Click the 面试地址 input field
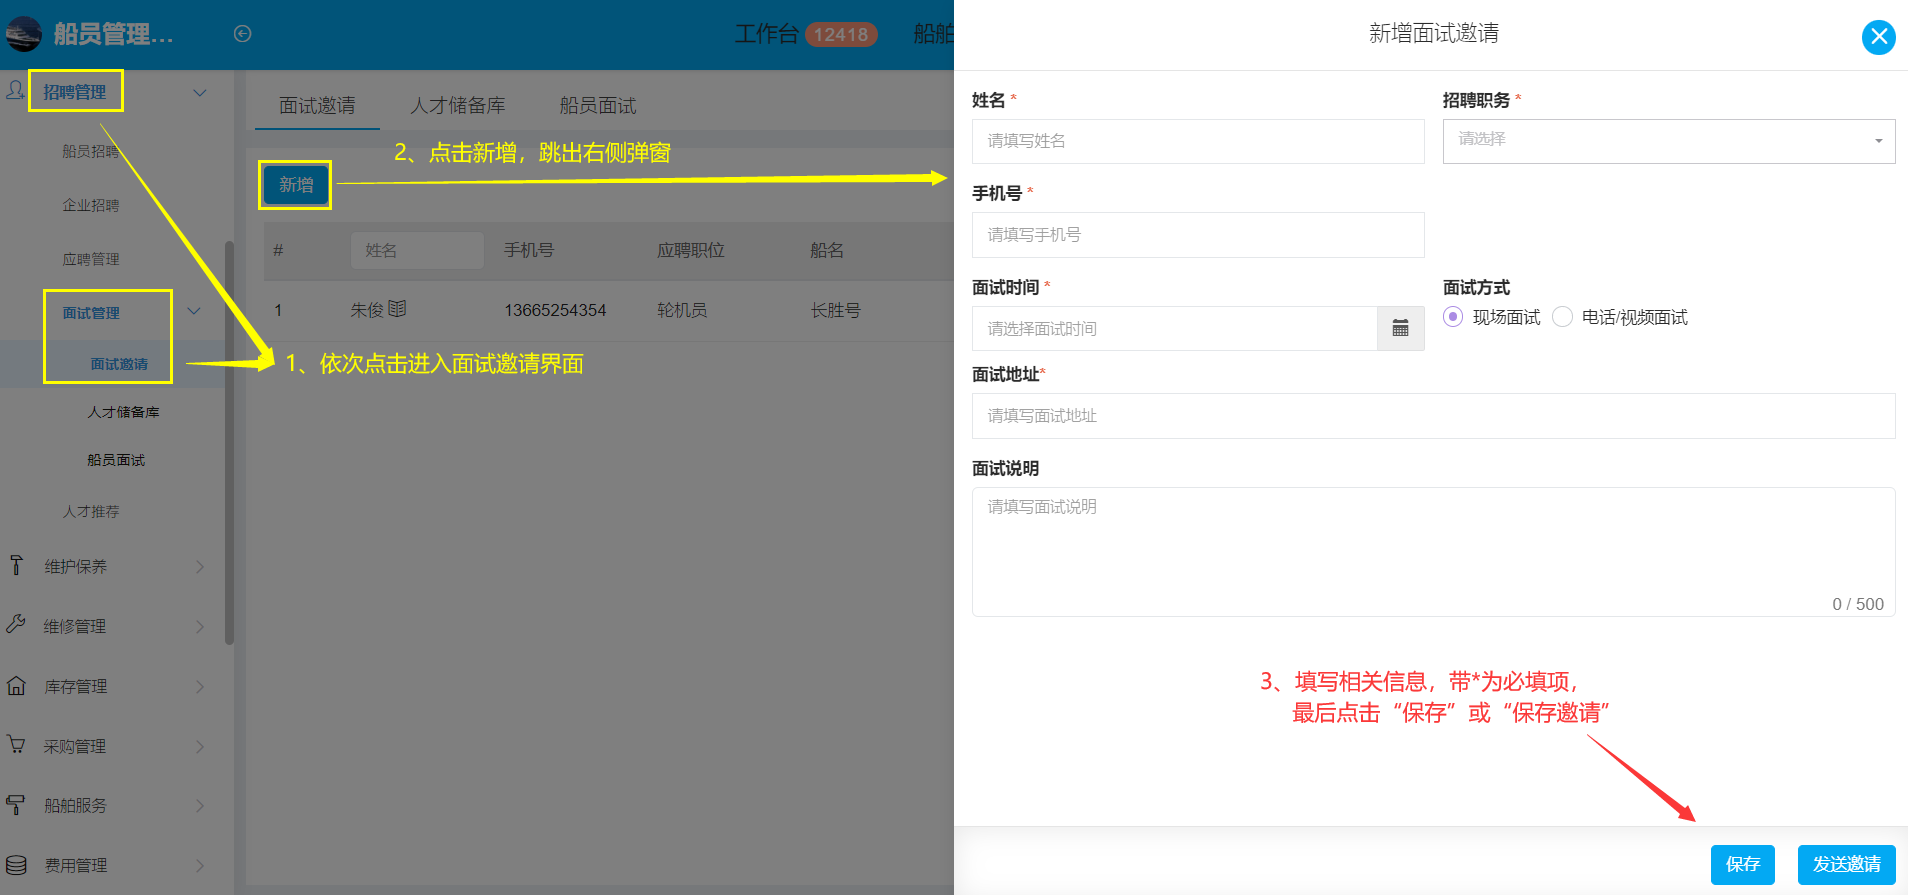Image resolution: width=1908 pixels, height=895 pixels. click(x=1433, y=416)
